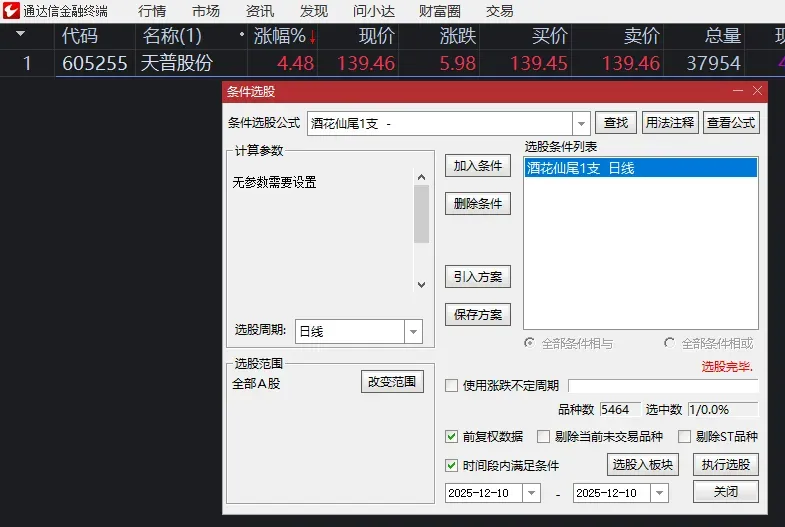Open the 问小达 menu
The width and height of the screenshot is (785, 527).
373,11
